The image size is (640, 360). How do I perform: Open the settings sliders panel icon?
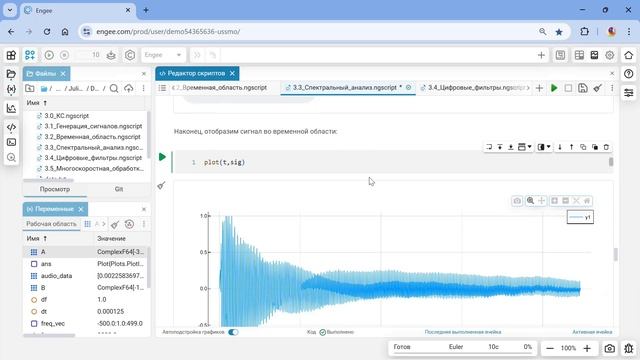pos(629,93)
